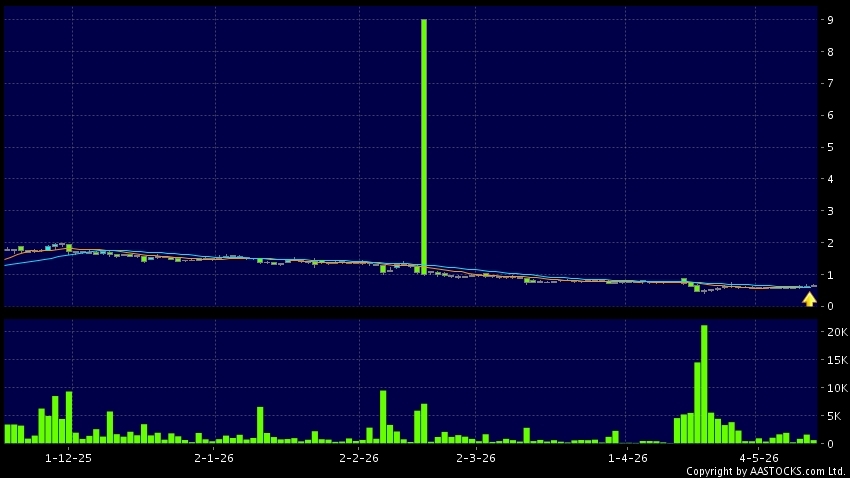Select the 15K volume axis label
The image size is (850, 478).
pyautogui.click(x=838, y=360)
